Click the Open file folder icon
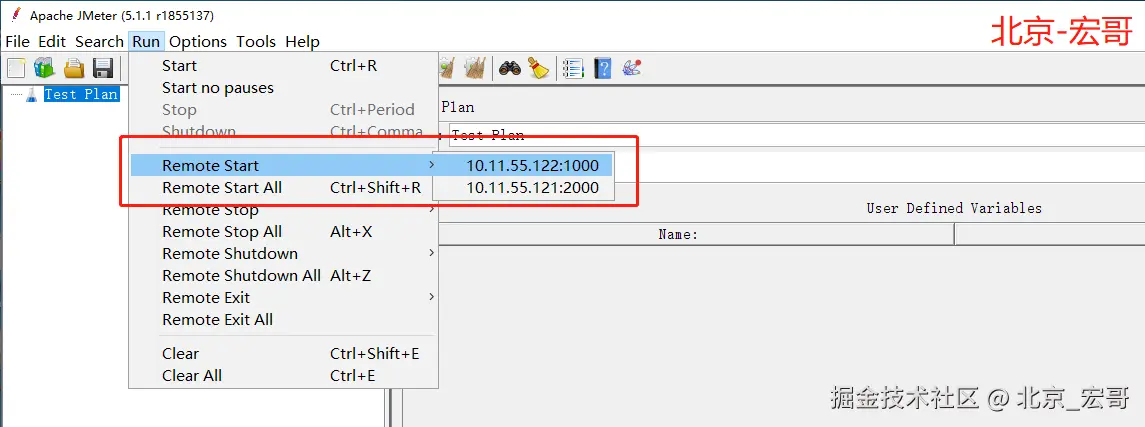The height and width of the screenshot is (427, 1145). [74, 69]
